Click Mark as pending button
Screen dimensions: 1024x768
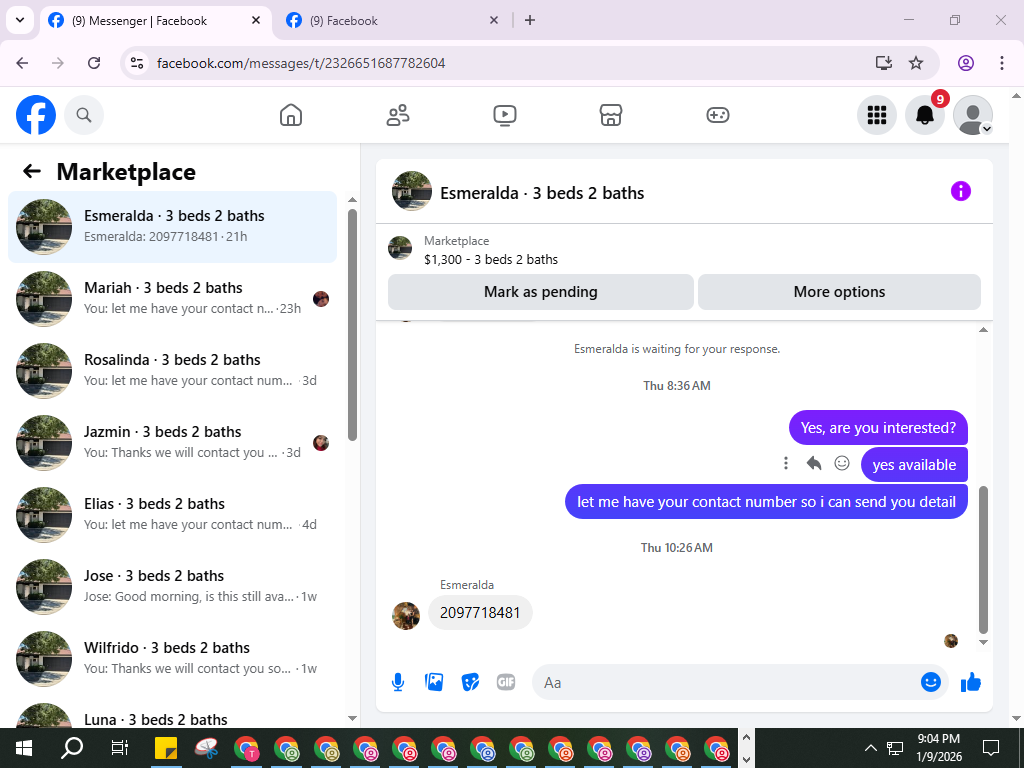tap(541, 292)
